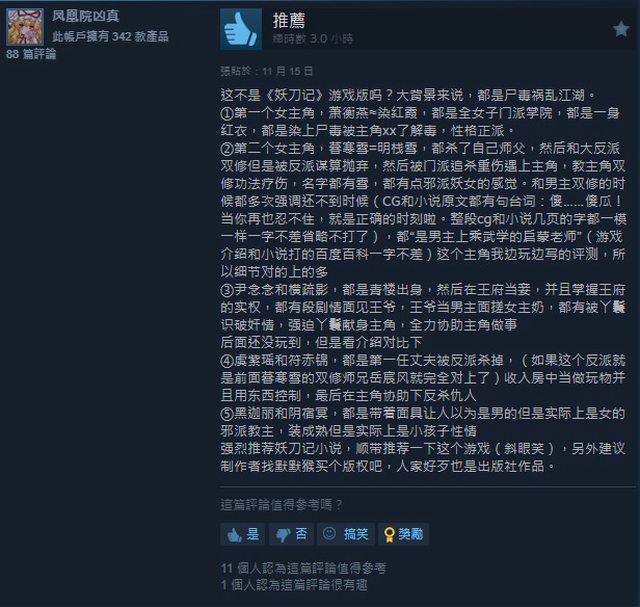This screenshot has width=640, height=607.
Task: Vote 是 on this review's helpfulness
Action: 243,534
